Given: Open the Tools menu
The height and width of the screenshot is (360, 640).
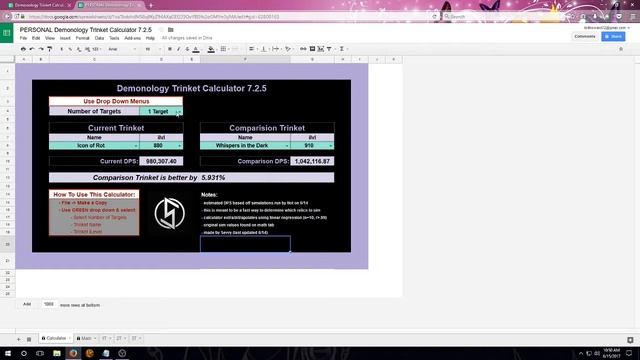Looking at the screenshot, I should pyautogui.click(x=114, y=38).
